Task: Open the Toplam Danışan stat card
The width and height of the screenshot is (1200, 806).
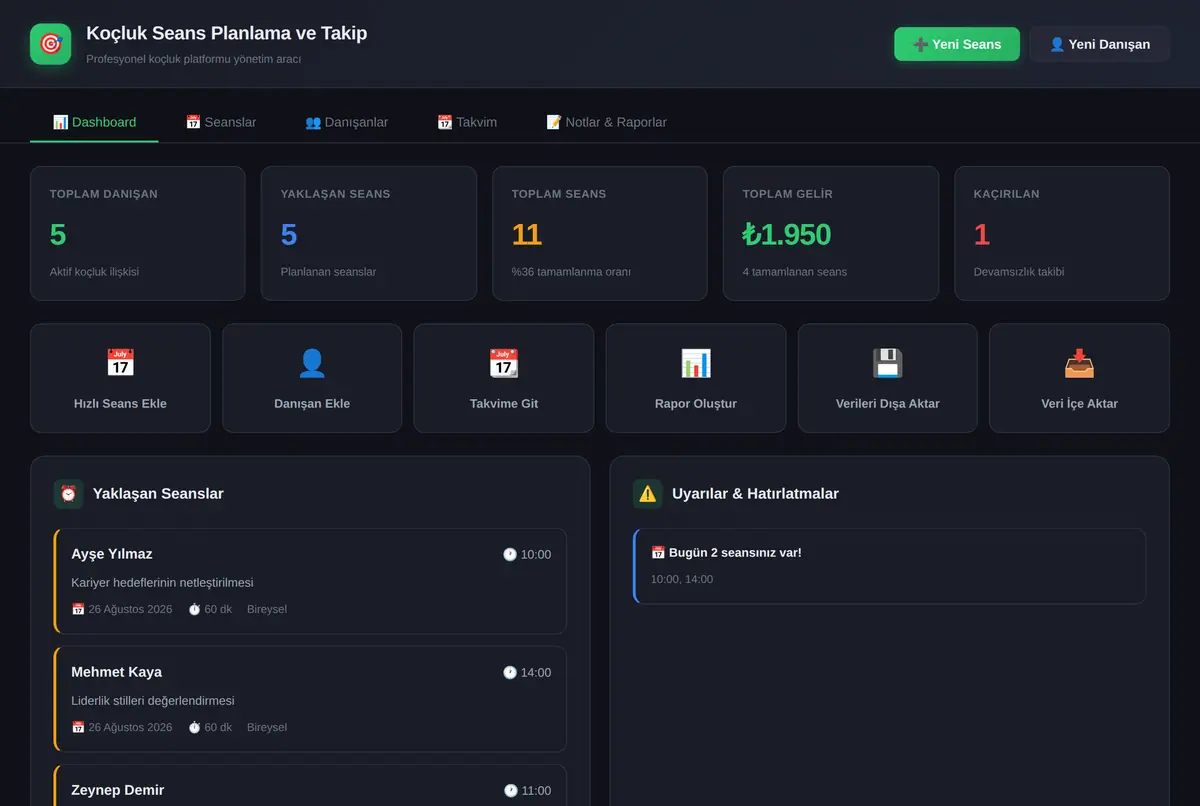Action: coord(138,233)
